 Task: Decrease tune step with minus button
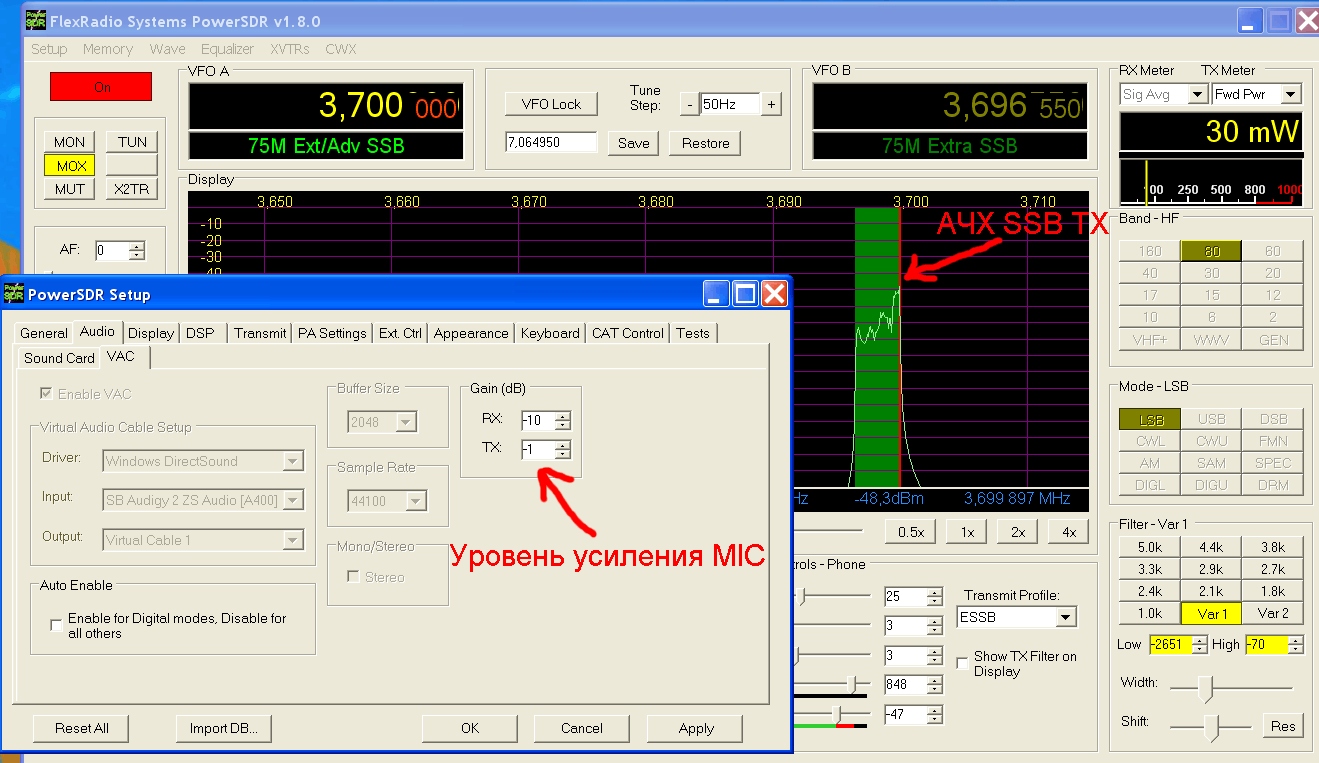point(689,104)
